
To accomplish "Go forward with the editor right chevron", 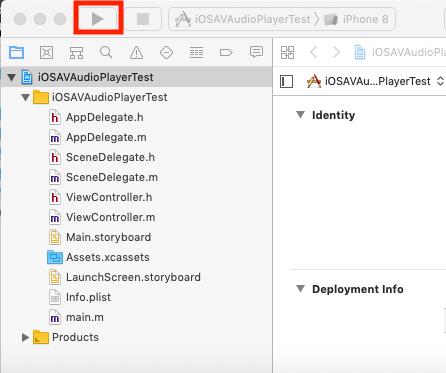I will tap(337, 52).
